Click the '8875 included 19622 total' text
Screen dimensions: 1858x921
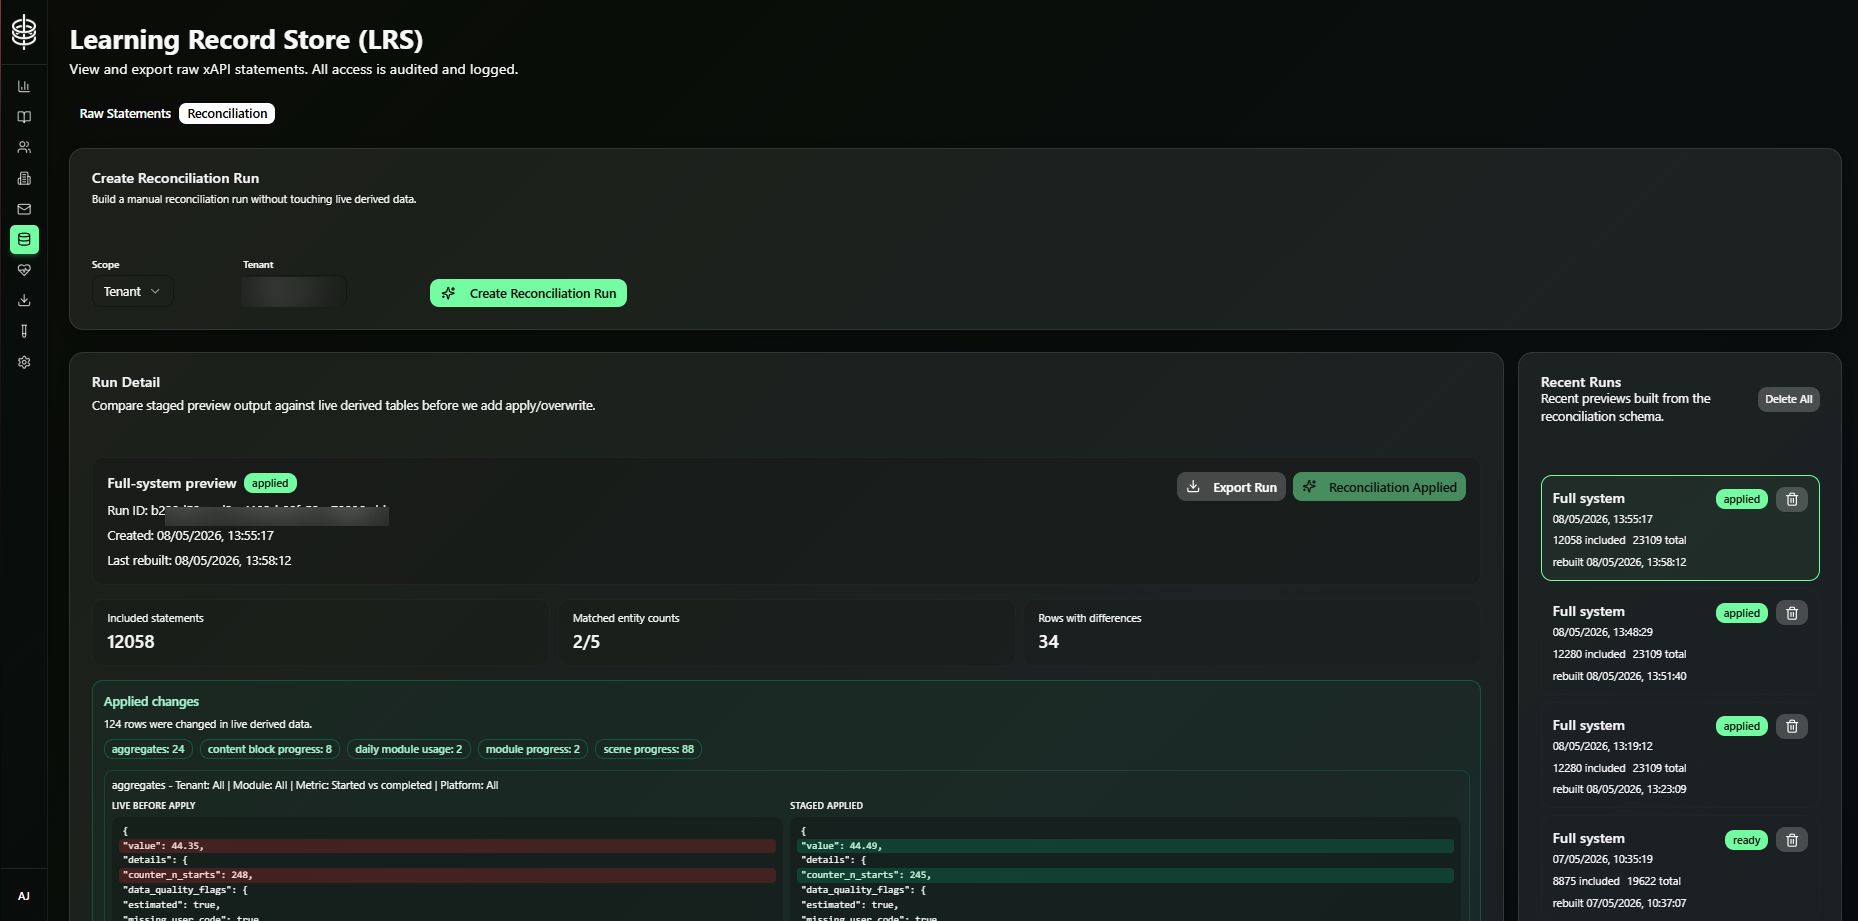pyautogui.click(x=1616, y=881)
